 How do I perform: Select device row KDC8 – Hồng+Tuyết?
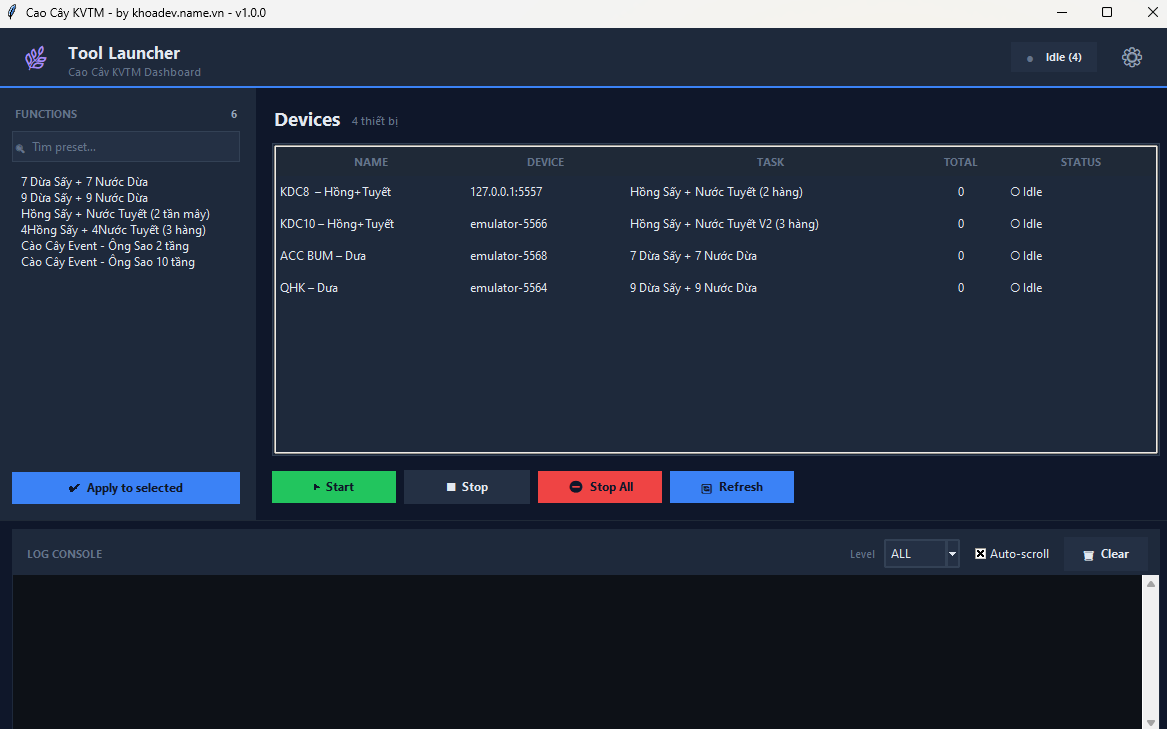[716, 192]
